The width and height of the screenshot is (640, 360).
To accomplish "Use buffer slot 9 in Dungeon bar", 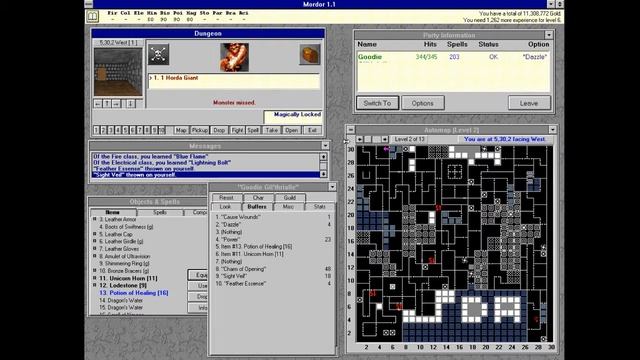I will [155, 130].
